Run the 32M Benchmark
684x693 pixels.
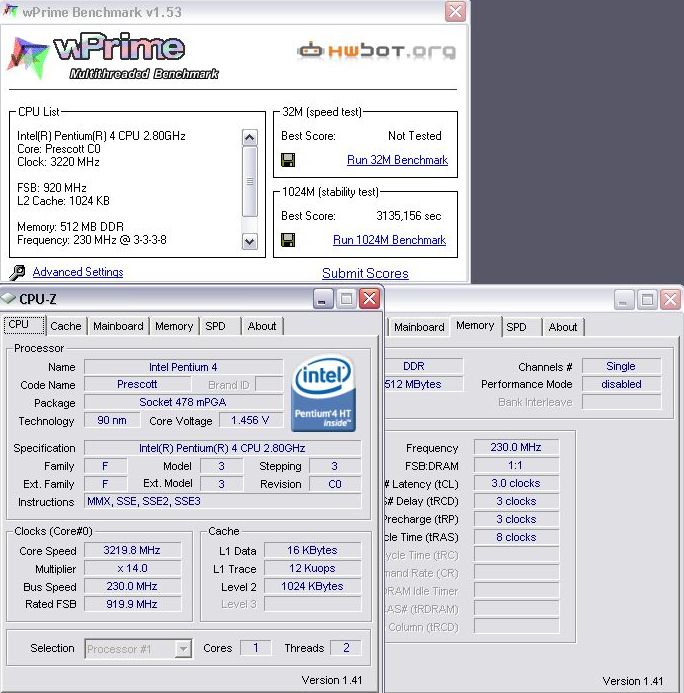coord(397,160)
